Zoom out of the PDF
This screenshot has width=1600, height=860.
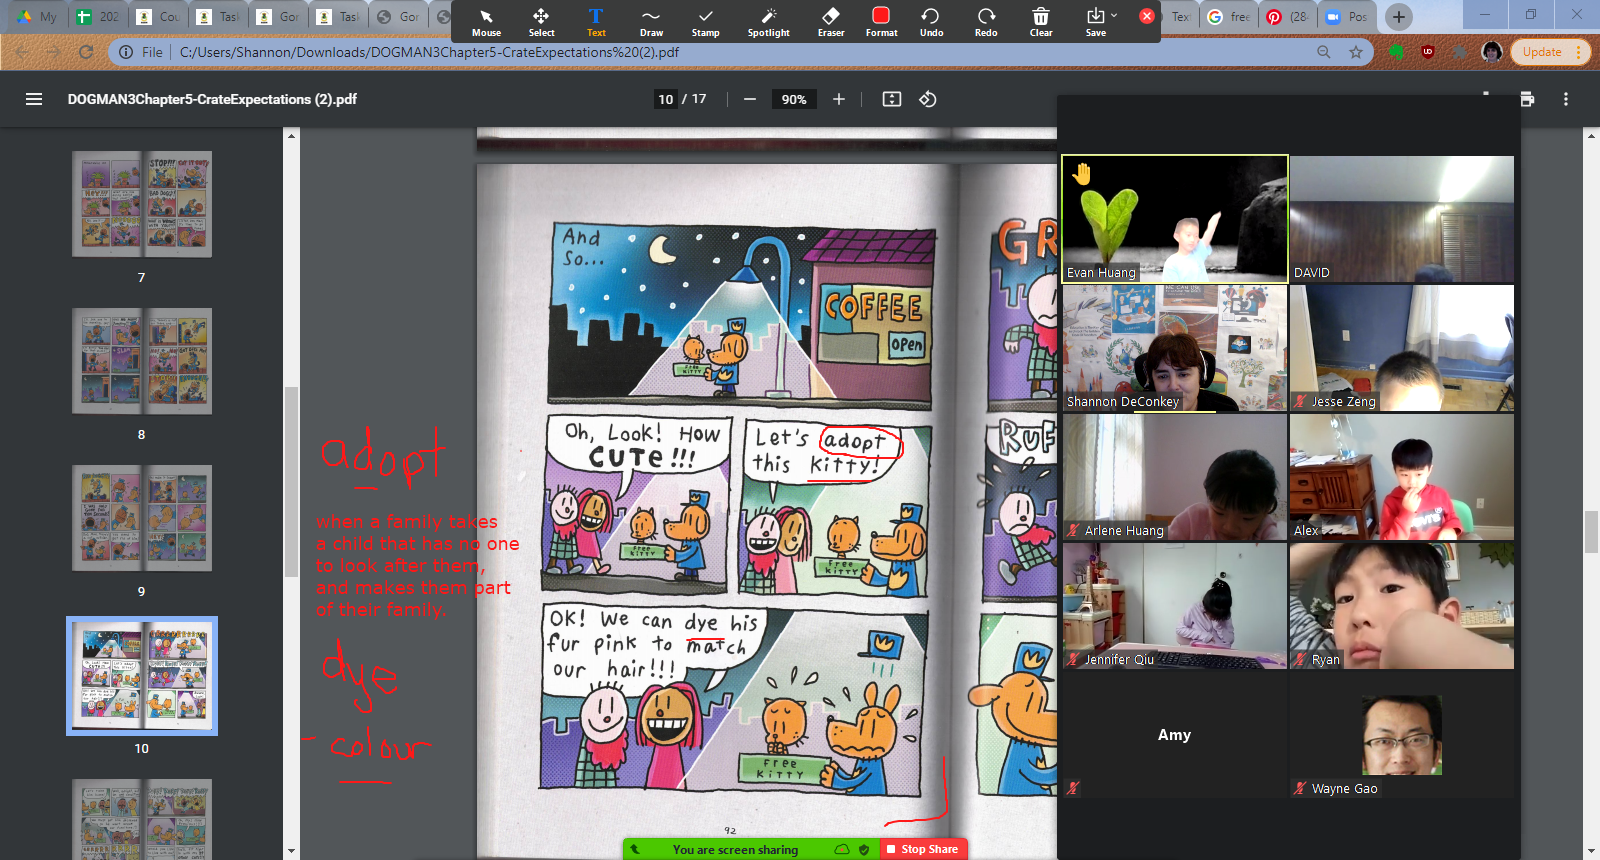[x=749, y=99]
